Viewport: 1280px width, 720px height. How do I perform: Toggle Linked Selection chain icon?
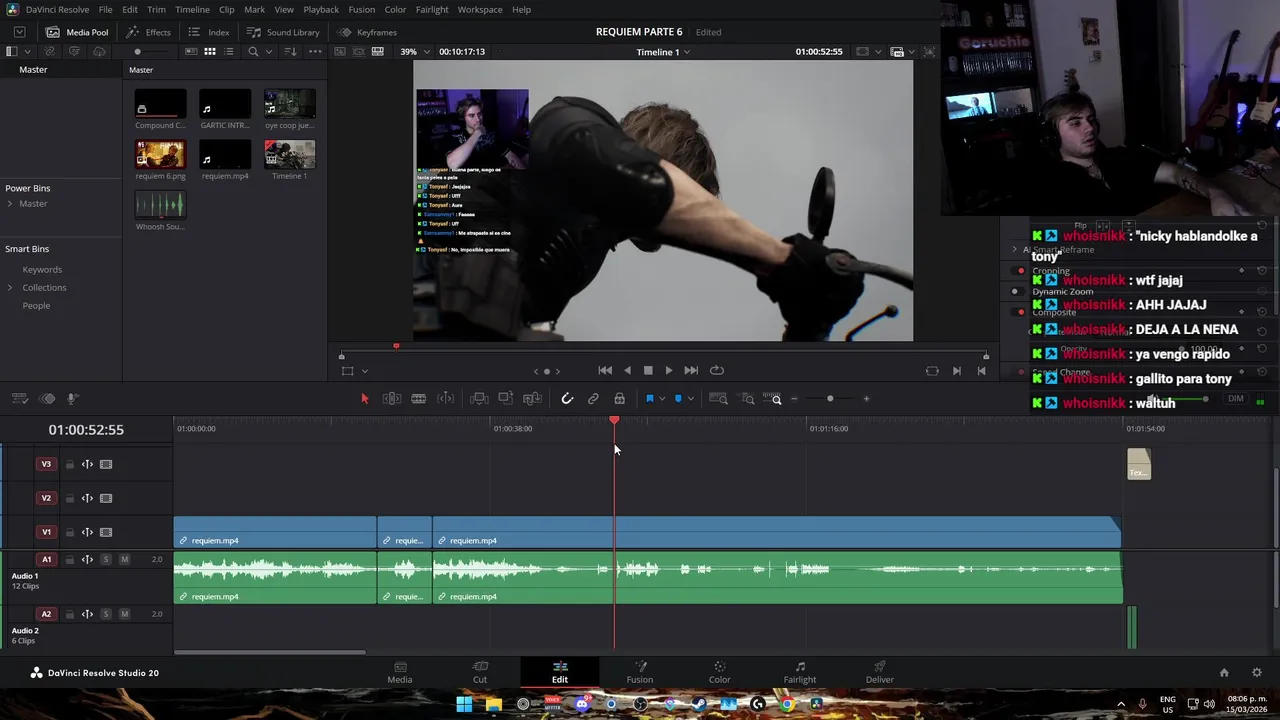click(593, 399)
